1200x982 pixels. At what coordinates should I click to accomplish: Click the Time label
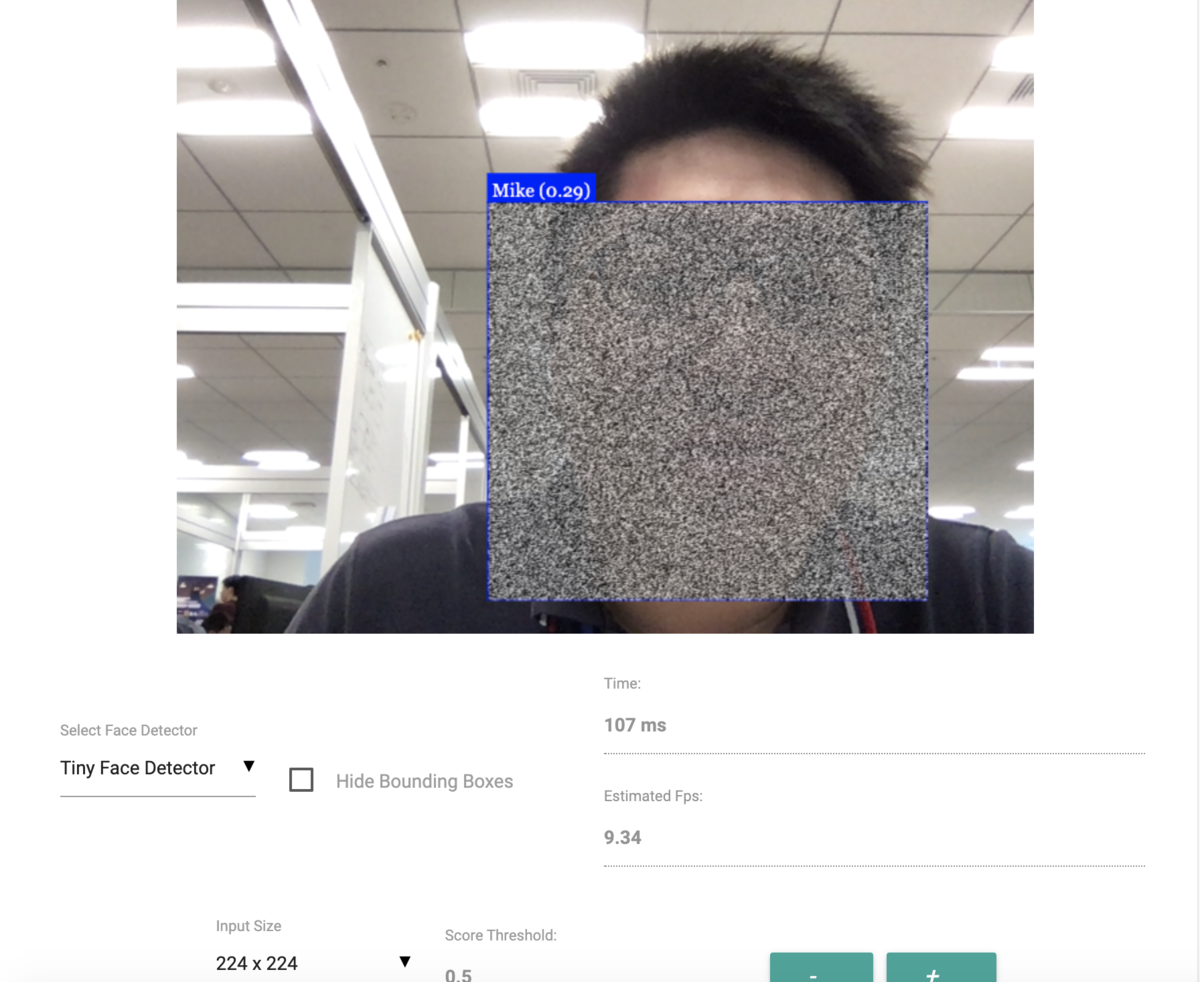(622, 684)
